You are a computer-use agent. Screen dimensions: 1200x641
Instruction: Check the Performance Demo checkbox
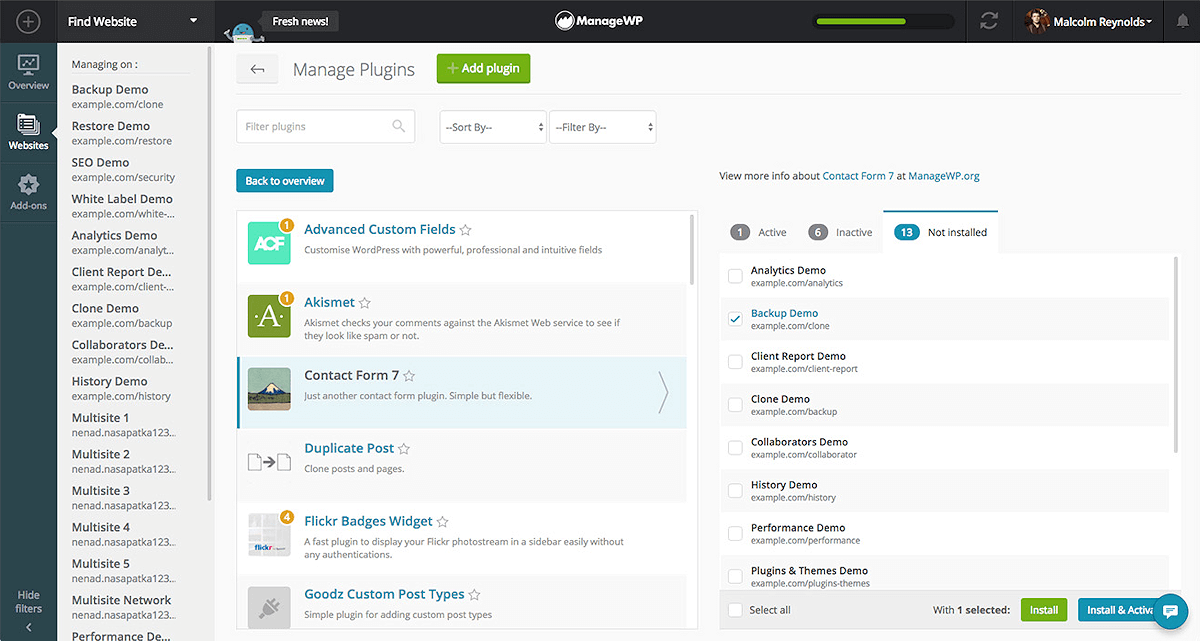(x=735, y=534)
